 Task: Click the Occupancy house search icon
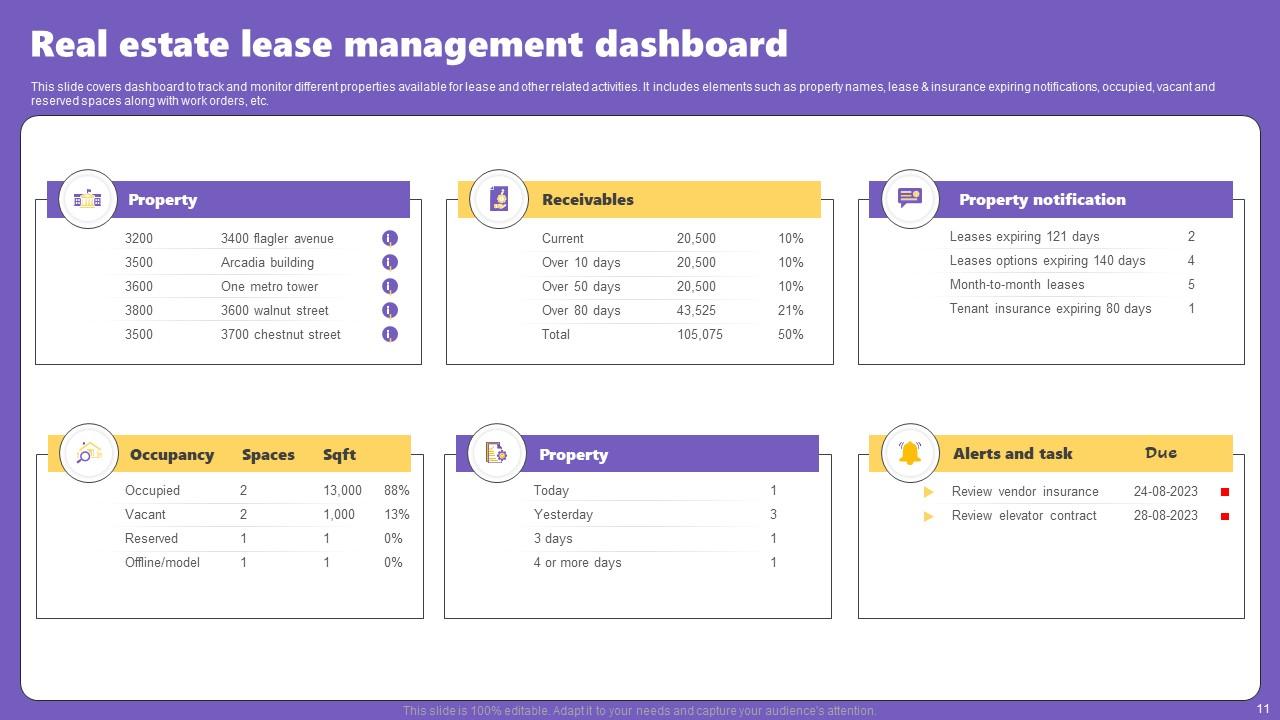[89, 453]
